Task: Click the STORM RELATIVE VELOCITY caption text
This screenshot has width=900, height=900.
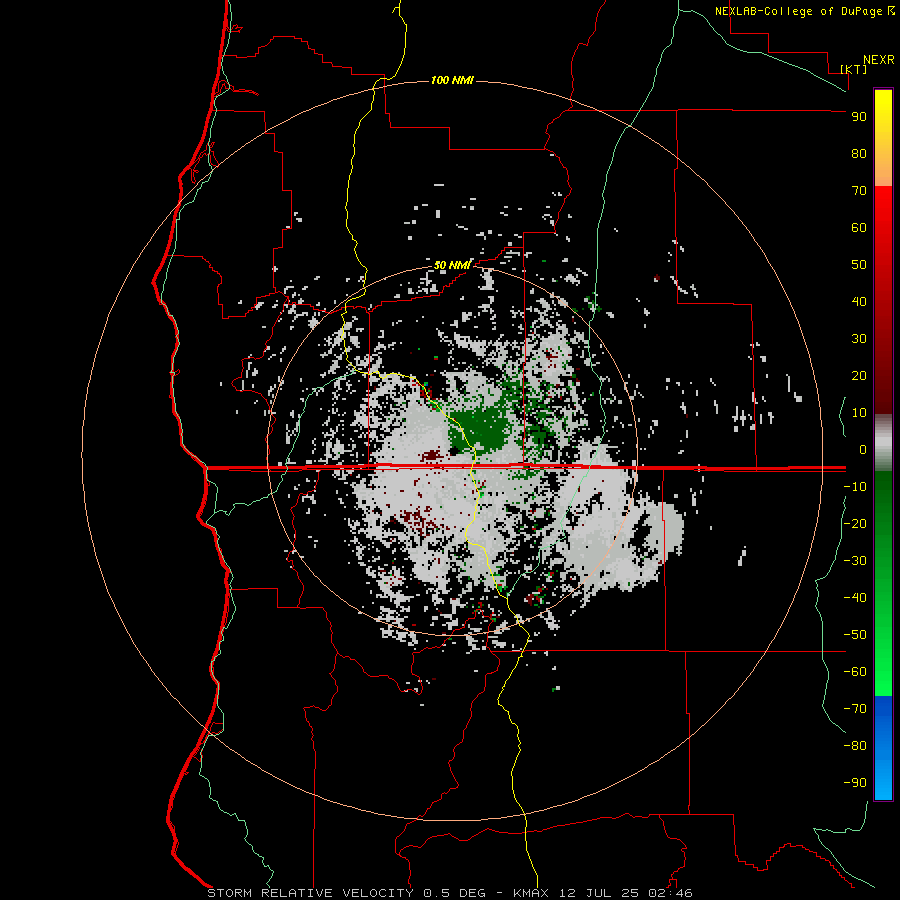Action: pyautogui.click(x=310, y=893)
